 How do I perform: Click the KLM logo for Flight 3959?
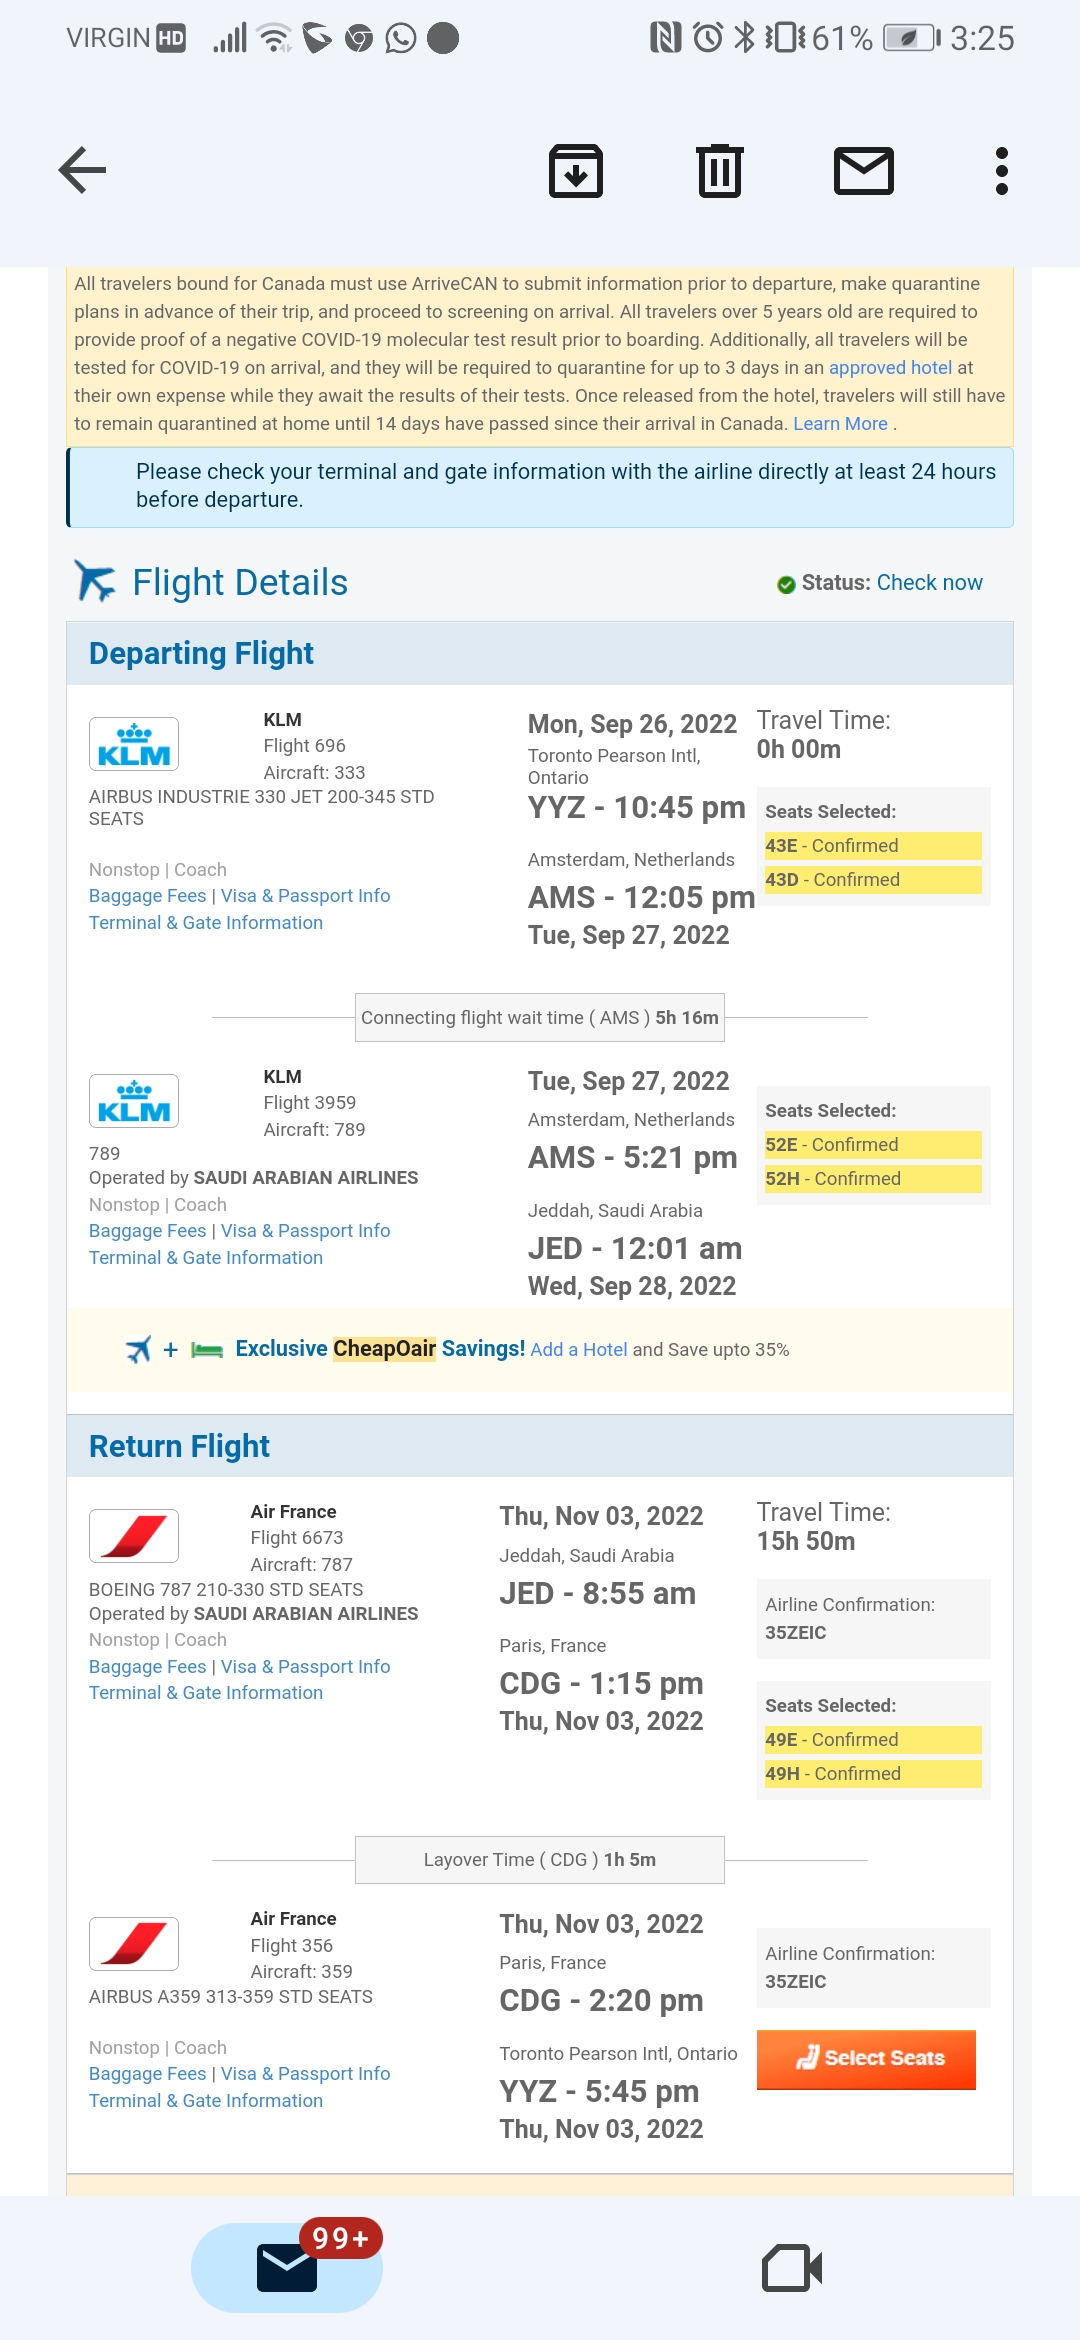coord(134,1101)
